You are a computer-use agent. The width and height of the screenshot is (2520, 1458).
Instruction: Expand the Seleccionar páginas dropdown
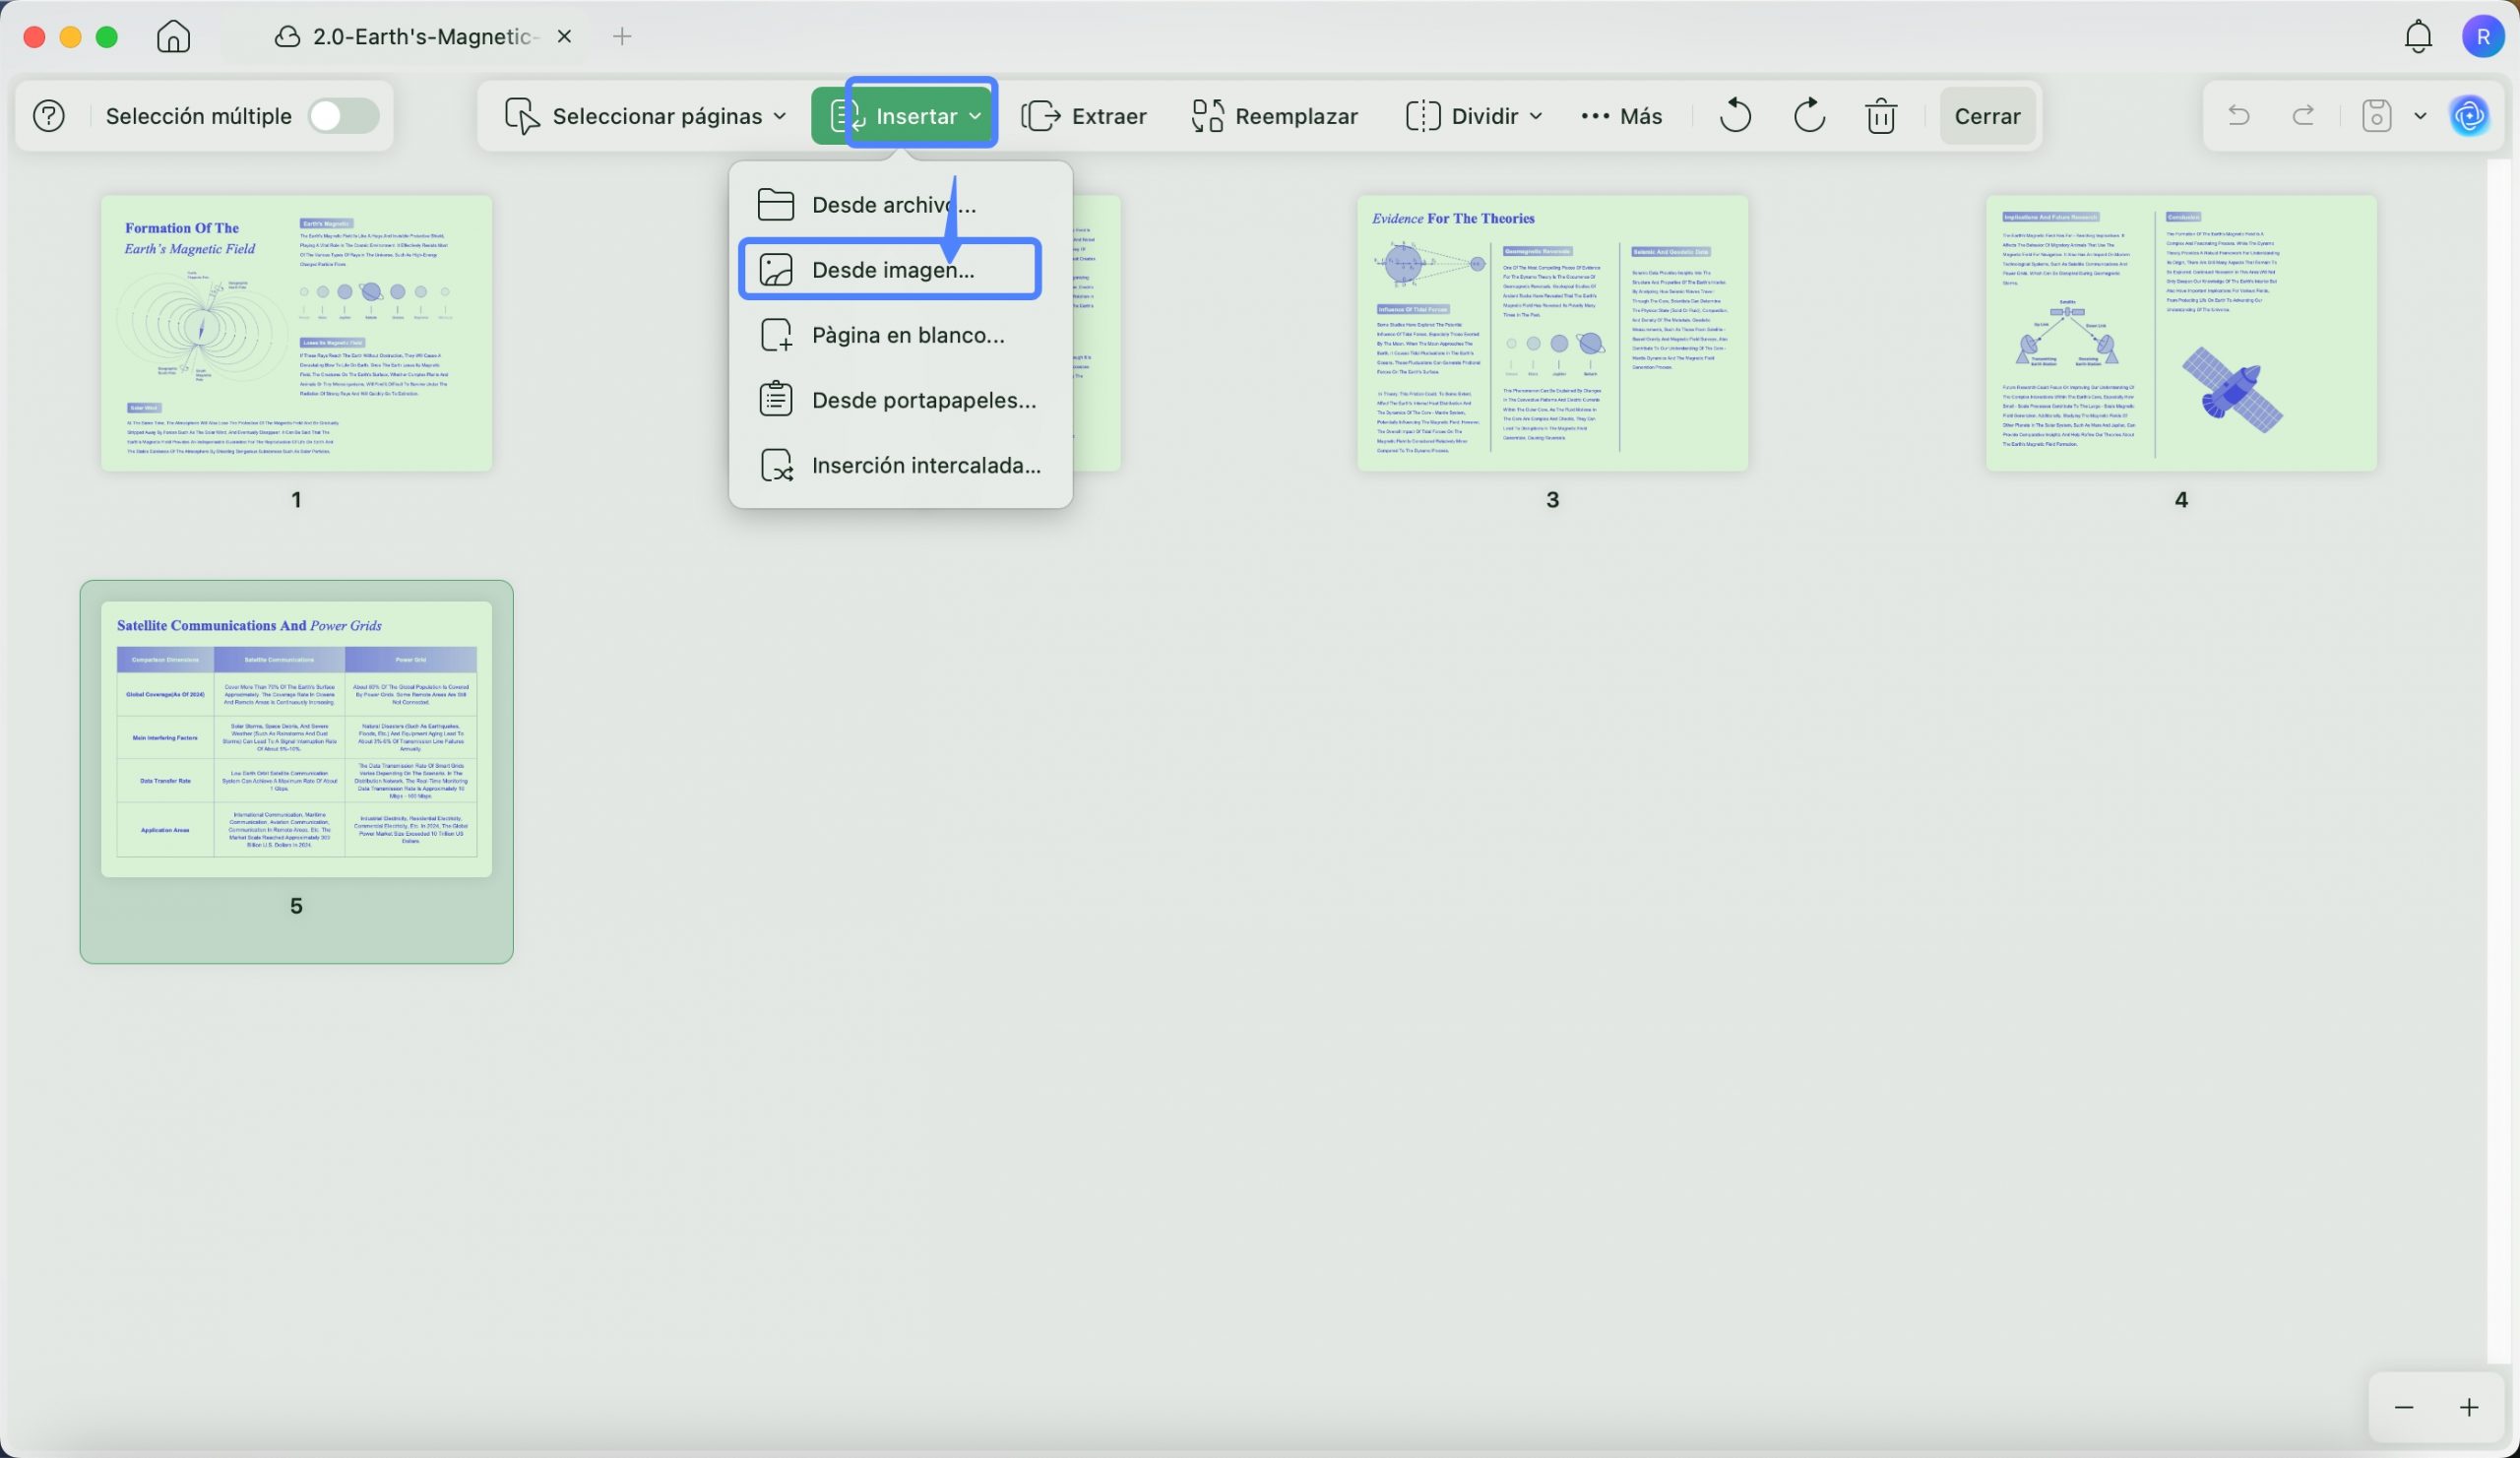(x=646, y=116)
